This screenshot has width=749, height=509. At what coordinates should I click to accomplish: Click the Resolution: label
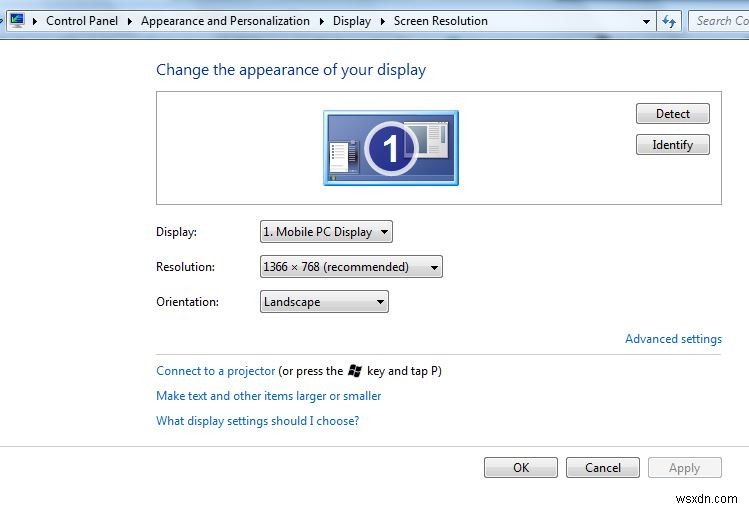pos(185,266)
